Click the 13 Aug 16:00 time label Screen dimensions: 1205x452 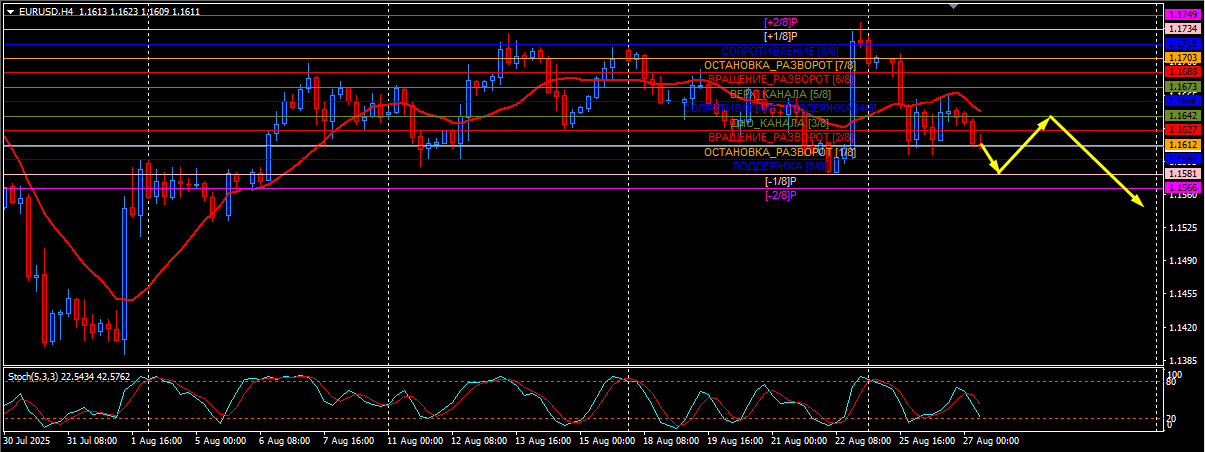pyautogui.click(x=542, y=440)
